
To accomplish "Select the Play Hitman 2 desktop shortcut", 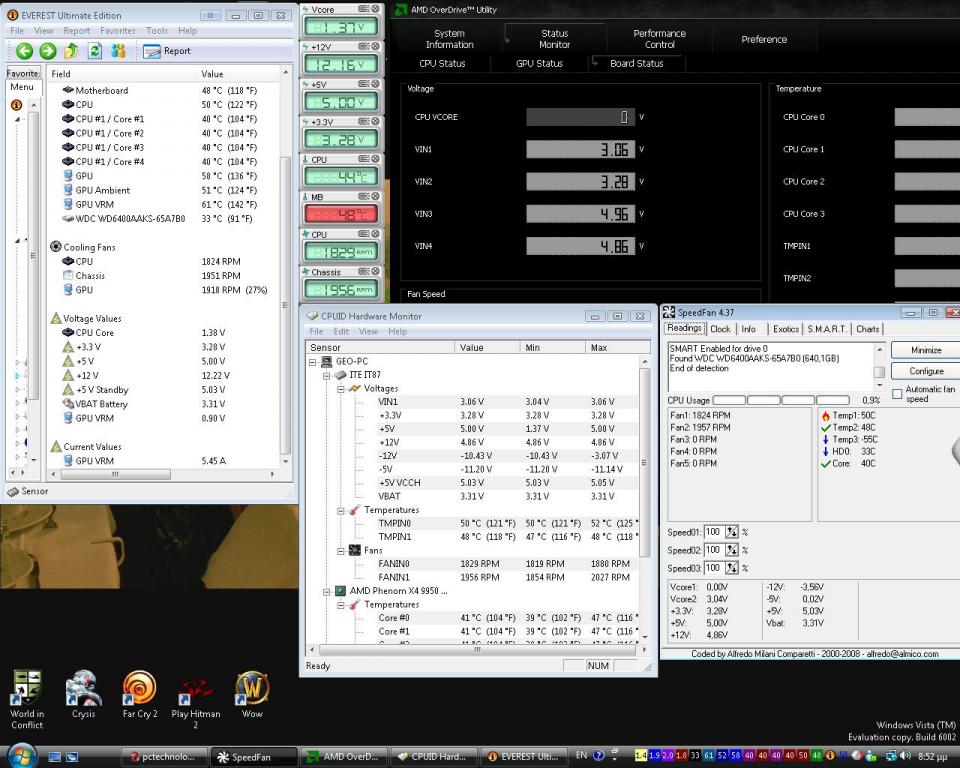I will tap(196, 699).
